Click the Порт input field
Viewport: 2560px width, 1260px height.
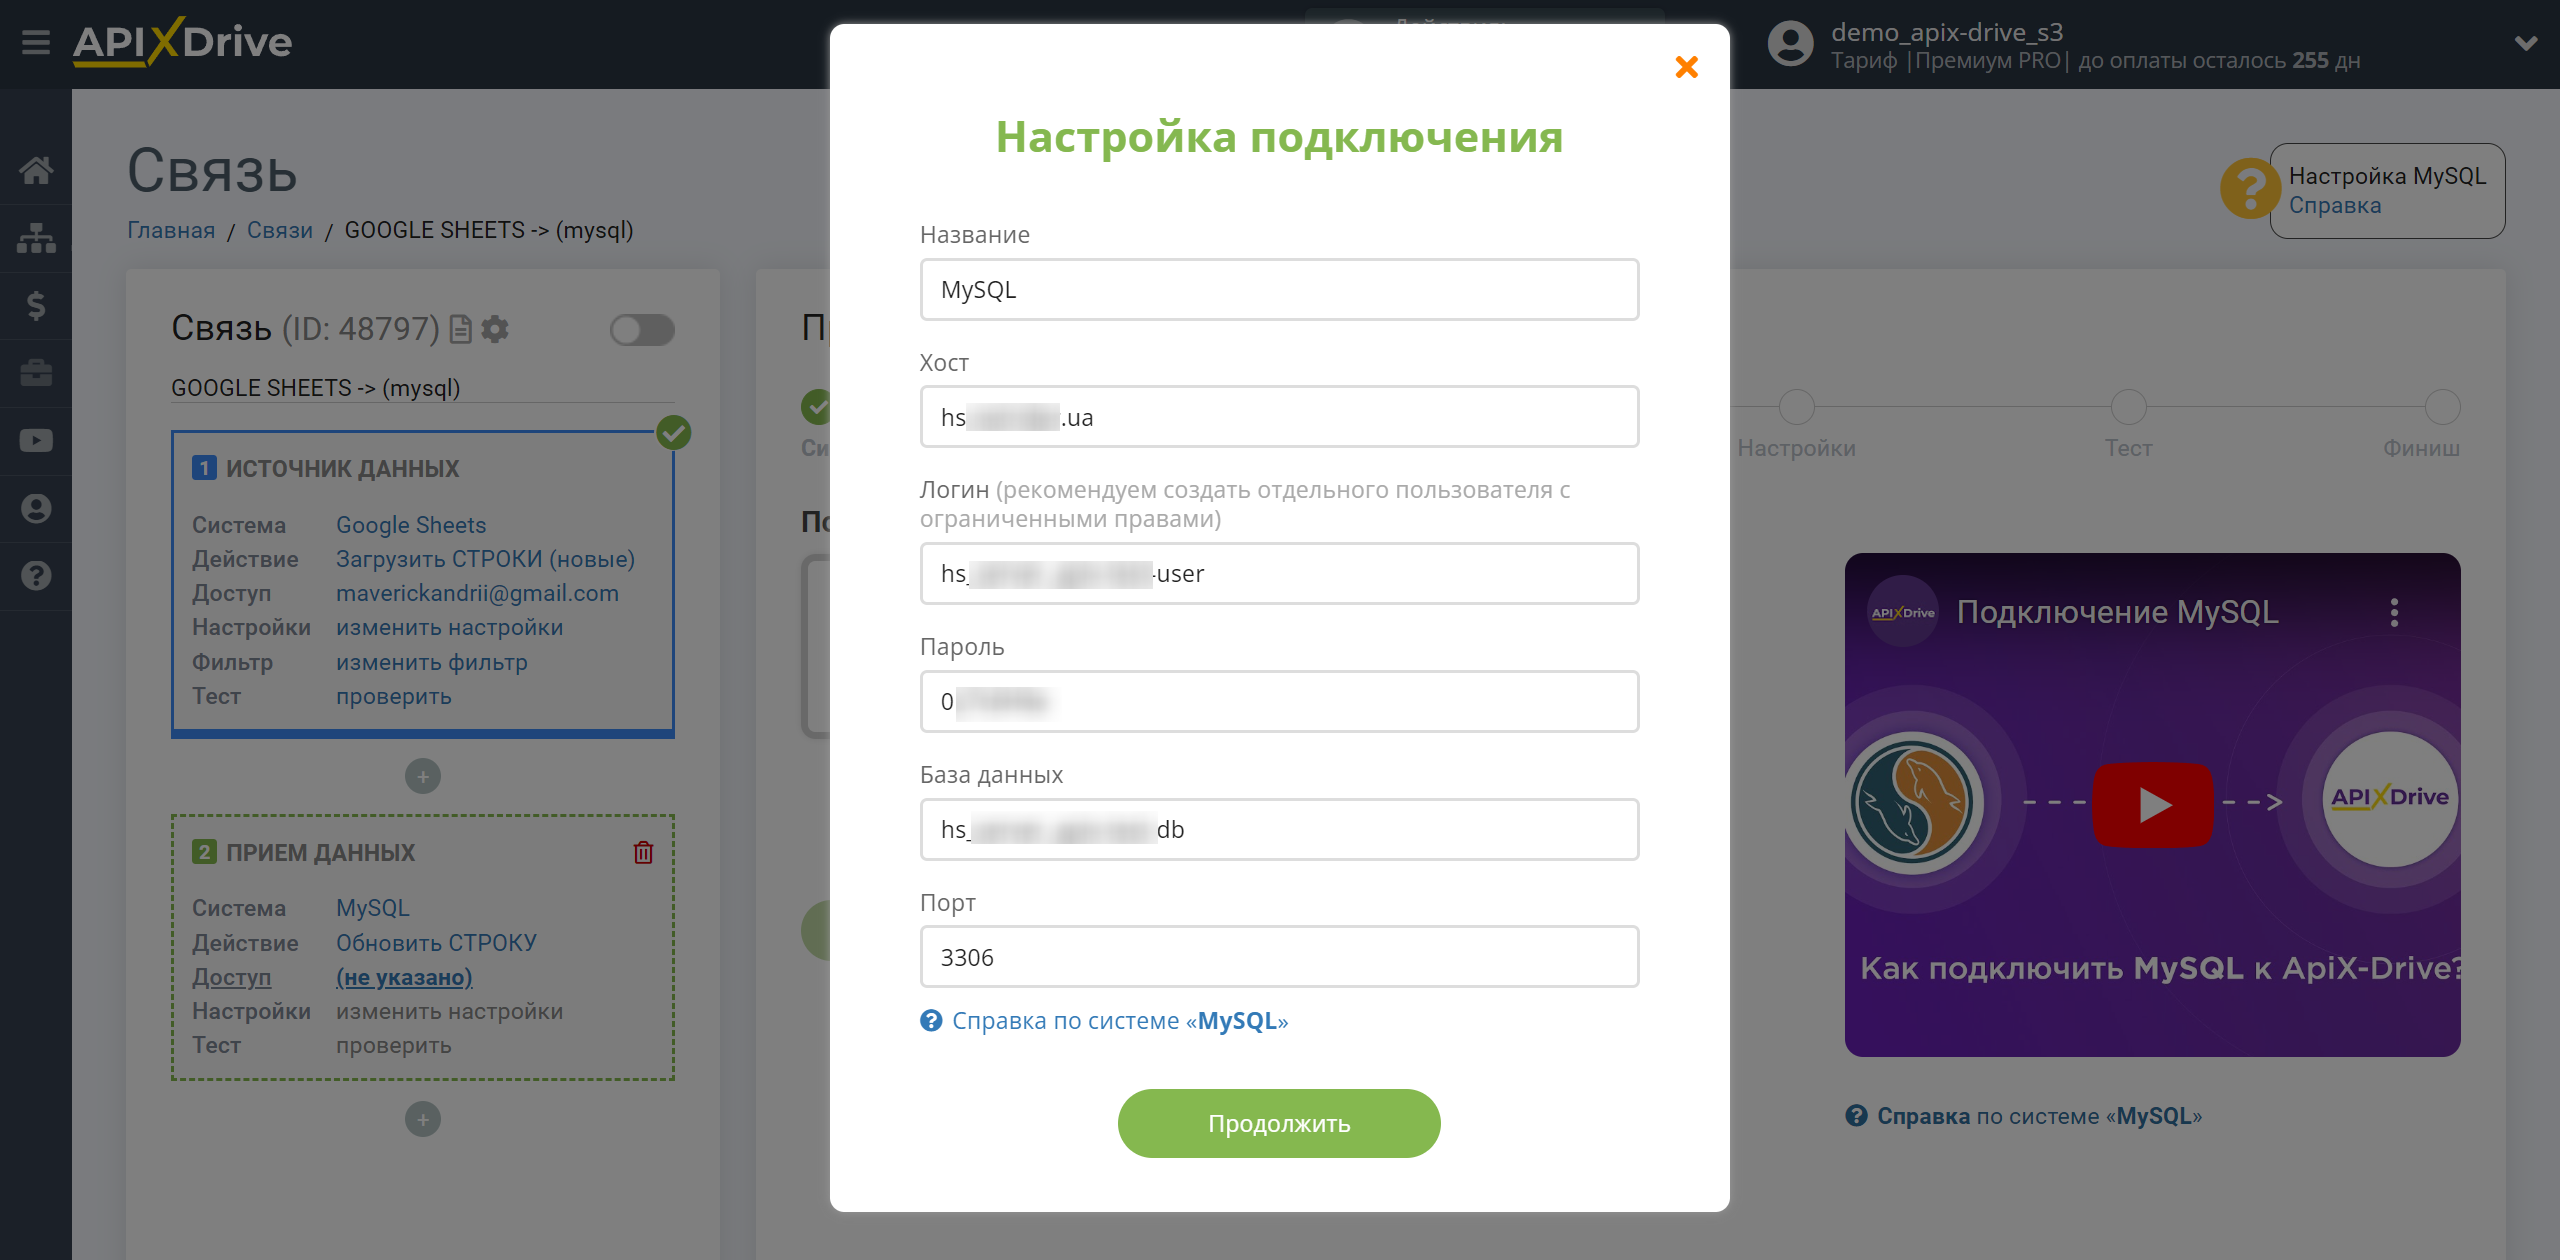1279,957
